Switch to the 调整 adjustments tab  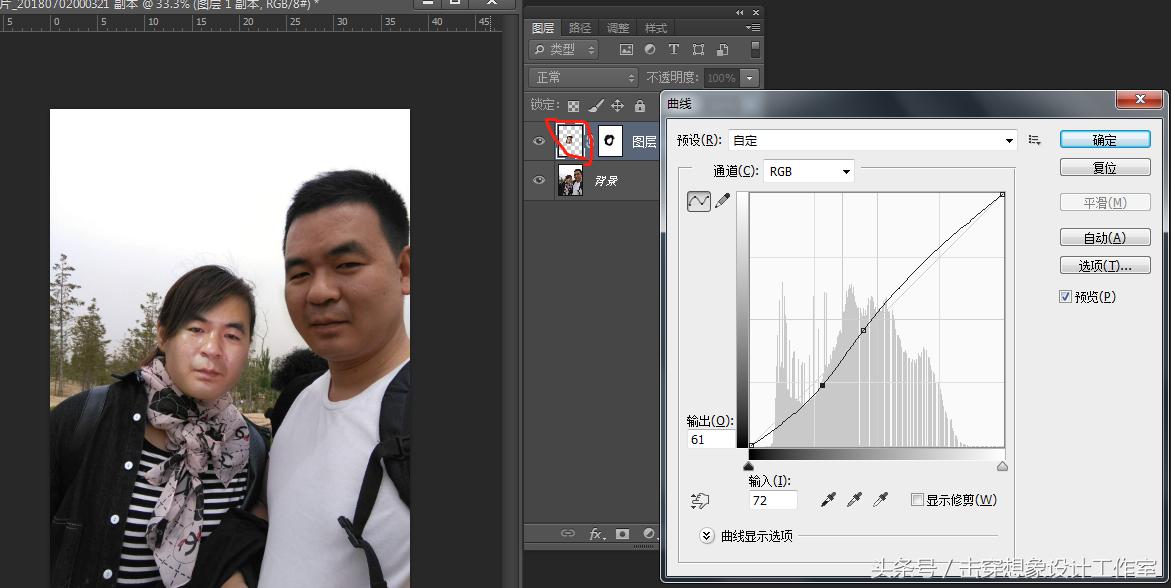click(616, 27)
